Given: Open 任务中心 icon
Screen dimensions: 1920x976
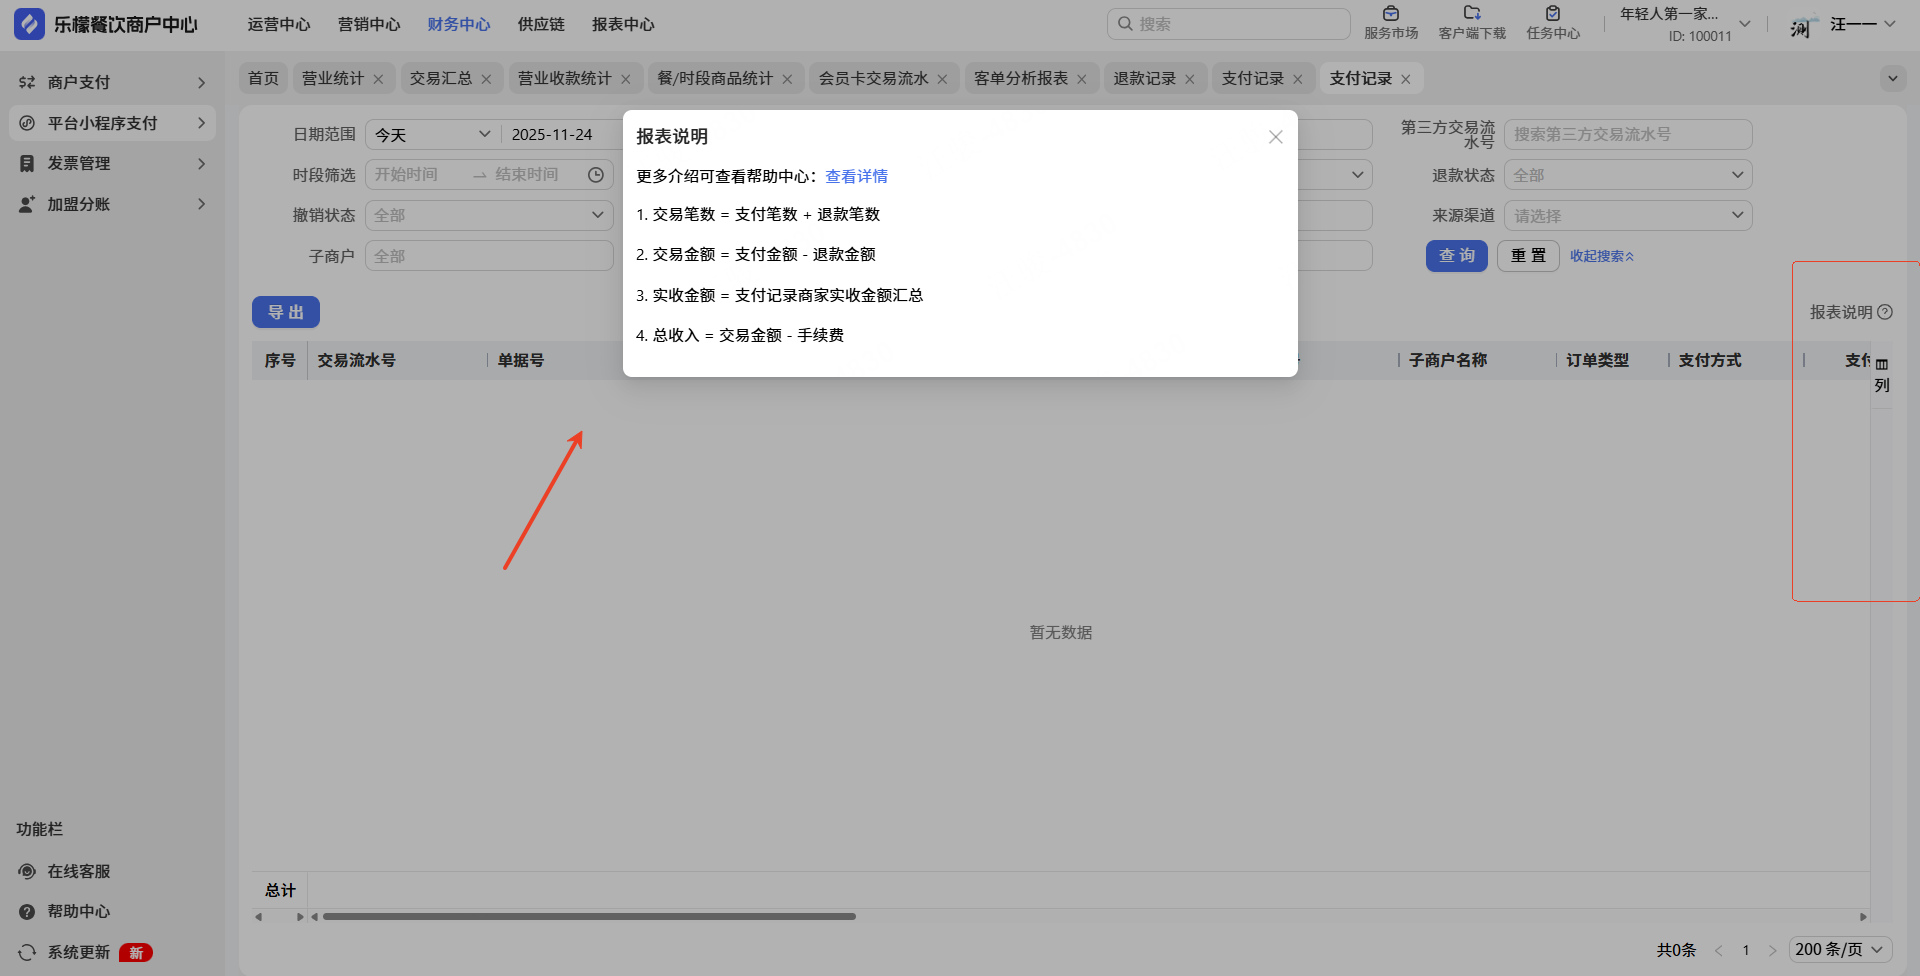Looking at the screenshot, I should [1553, 14].
